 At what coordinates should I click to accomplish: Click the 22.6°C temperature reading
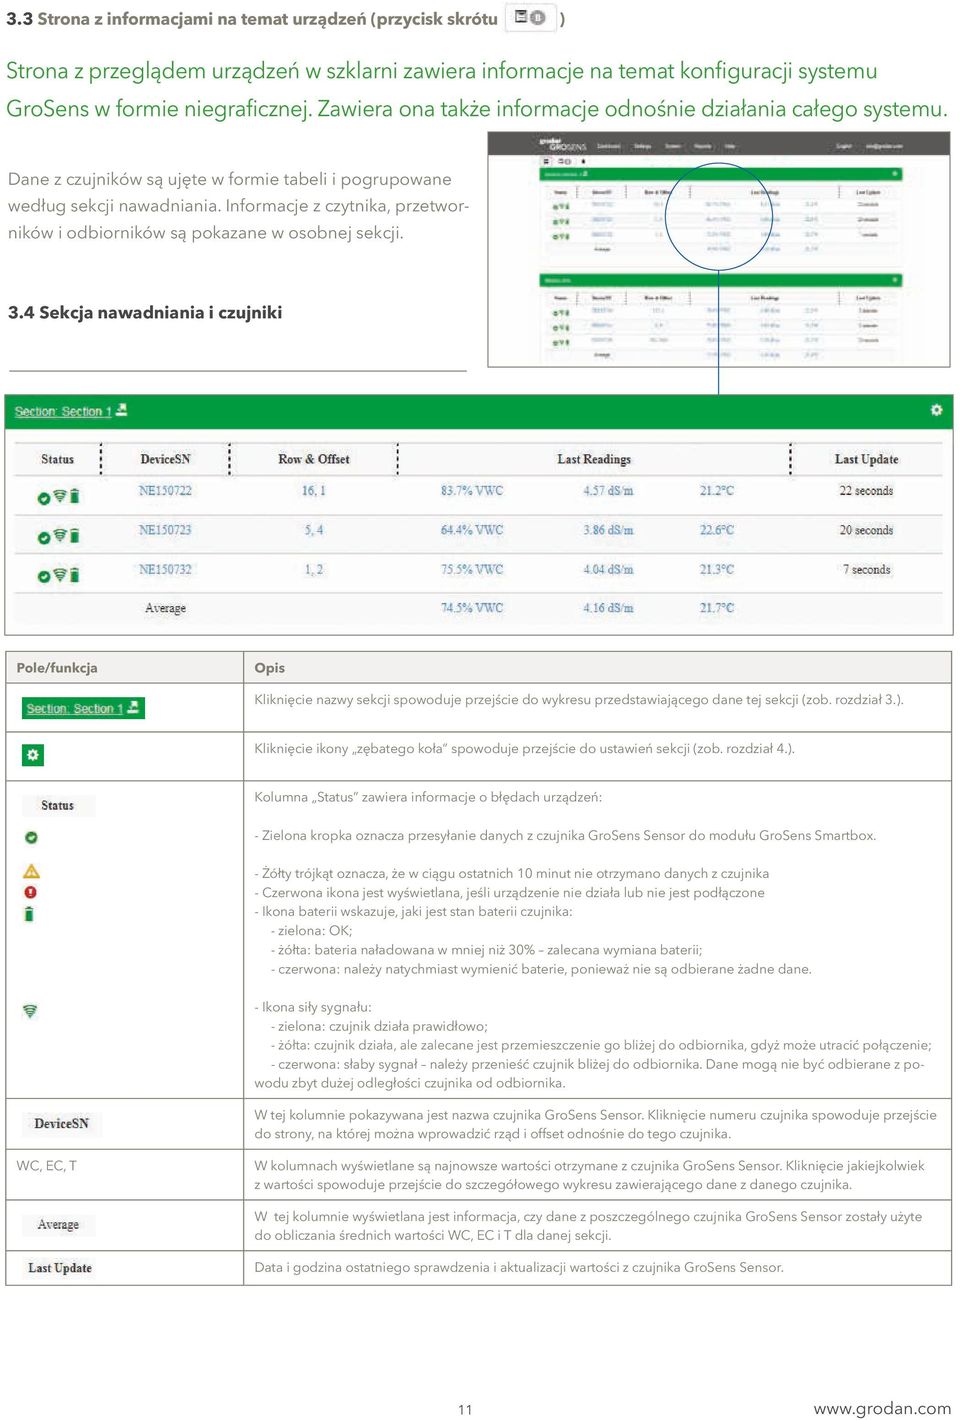[x=716, y=530]
